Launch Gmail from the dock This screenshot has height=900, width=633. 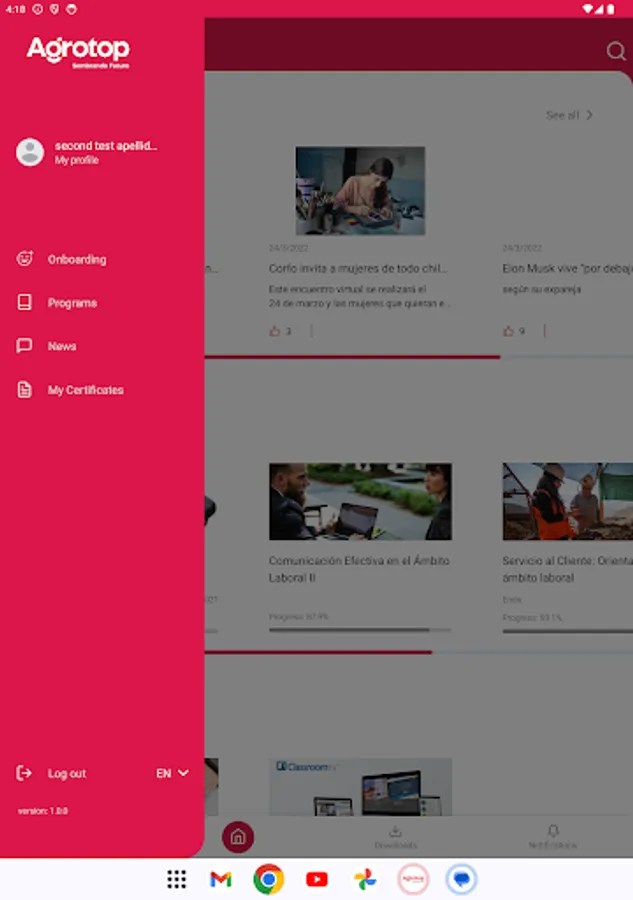(220, 879)
